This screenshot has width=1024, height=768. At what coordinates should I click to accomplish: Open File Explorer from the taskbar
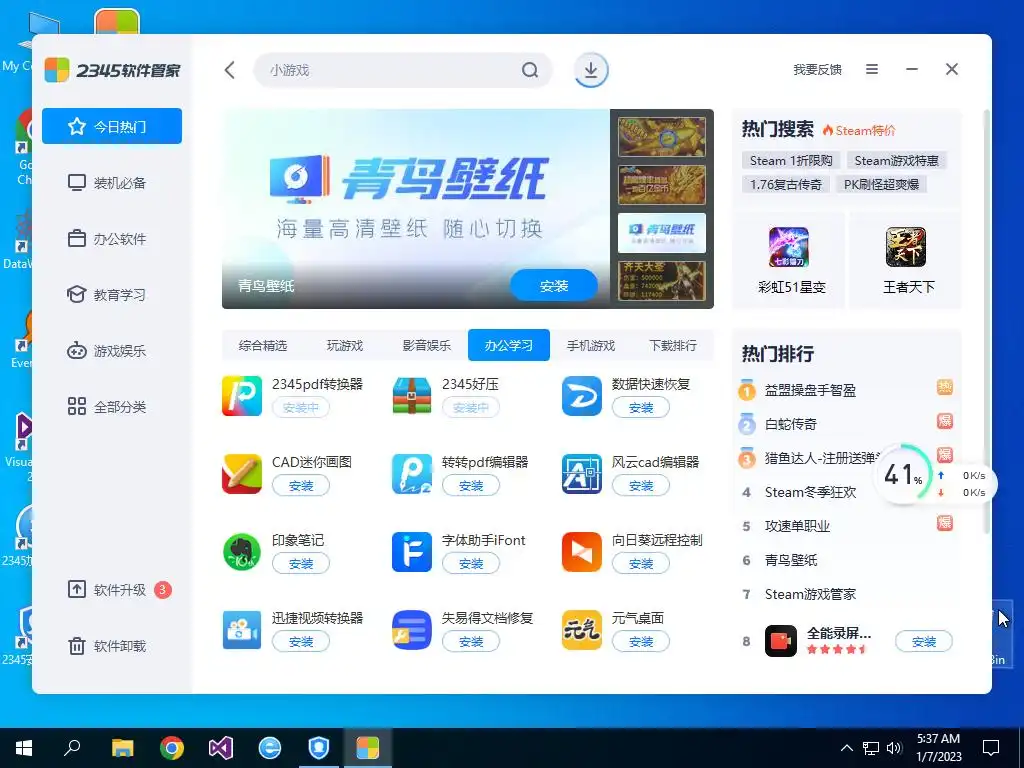123,748
